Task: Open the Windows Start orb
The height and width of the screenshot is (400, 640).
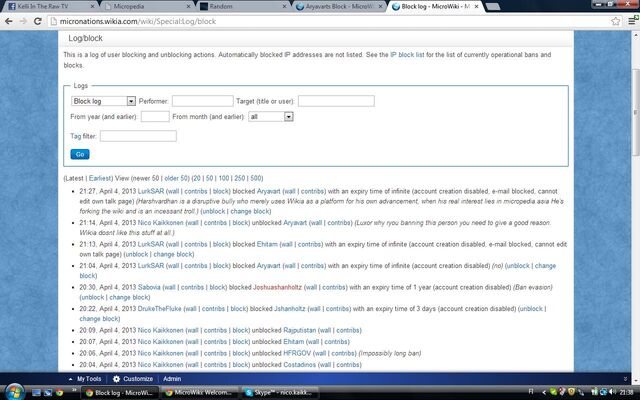Action: tap(15, 392)
